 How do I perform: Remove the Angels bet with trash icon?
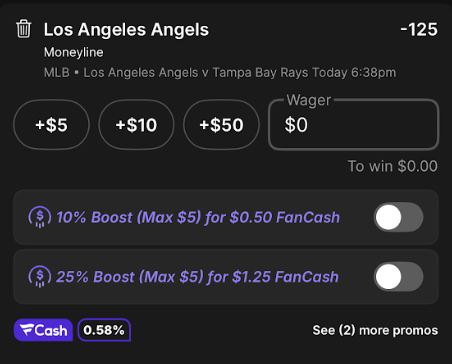(24, 29)
